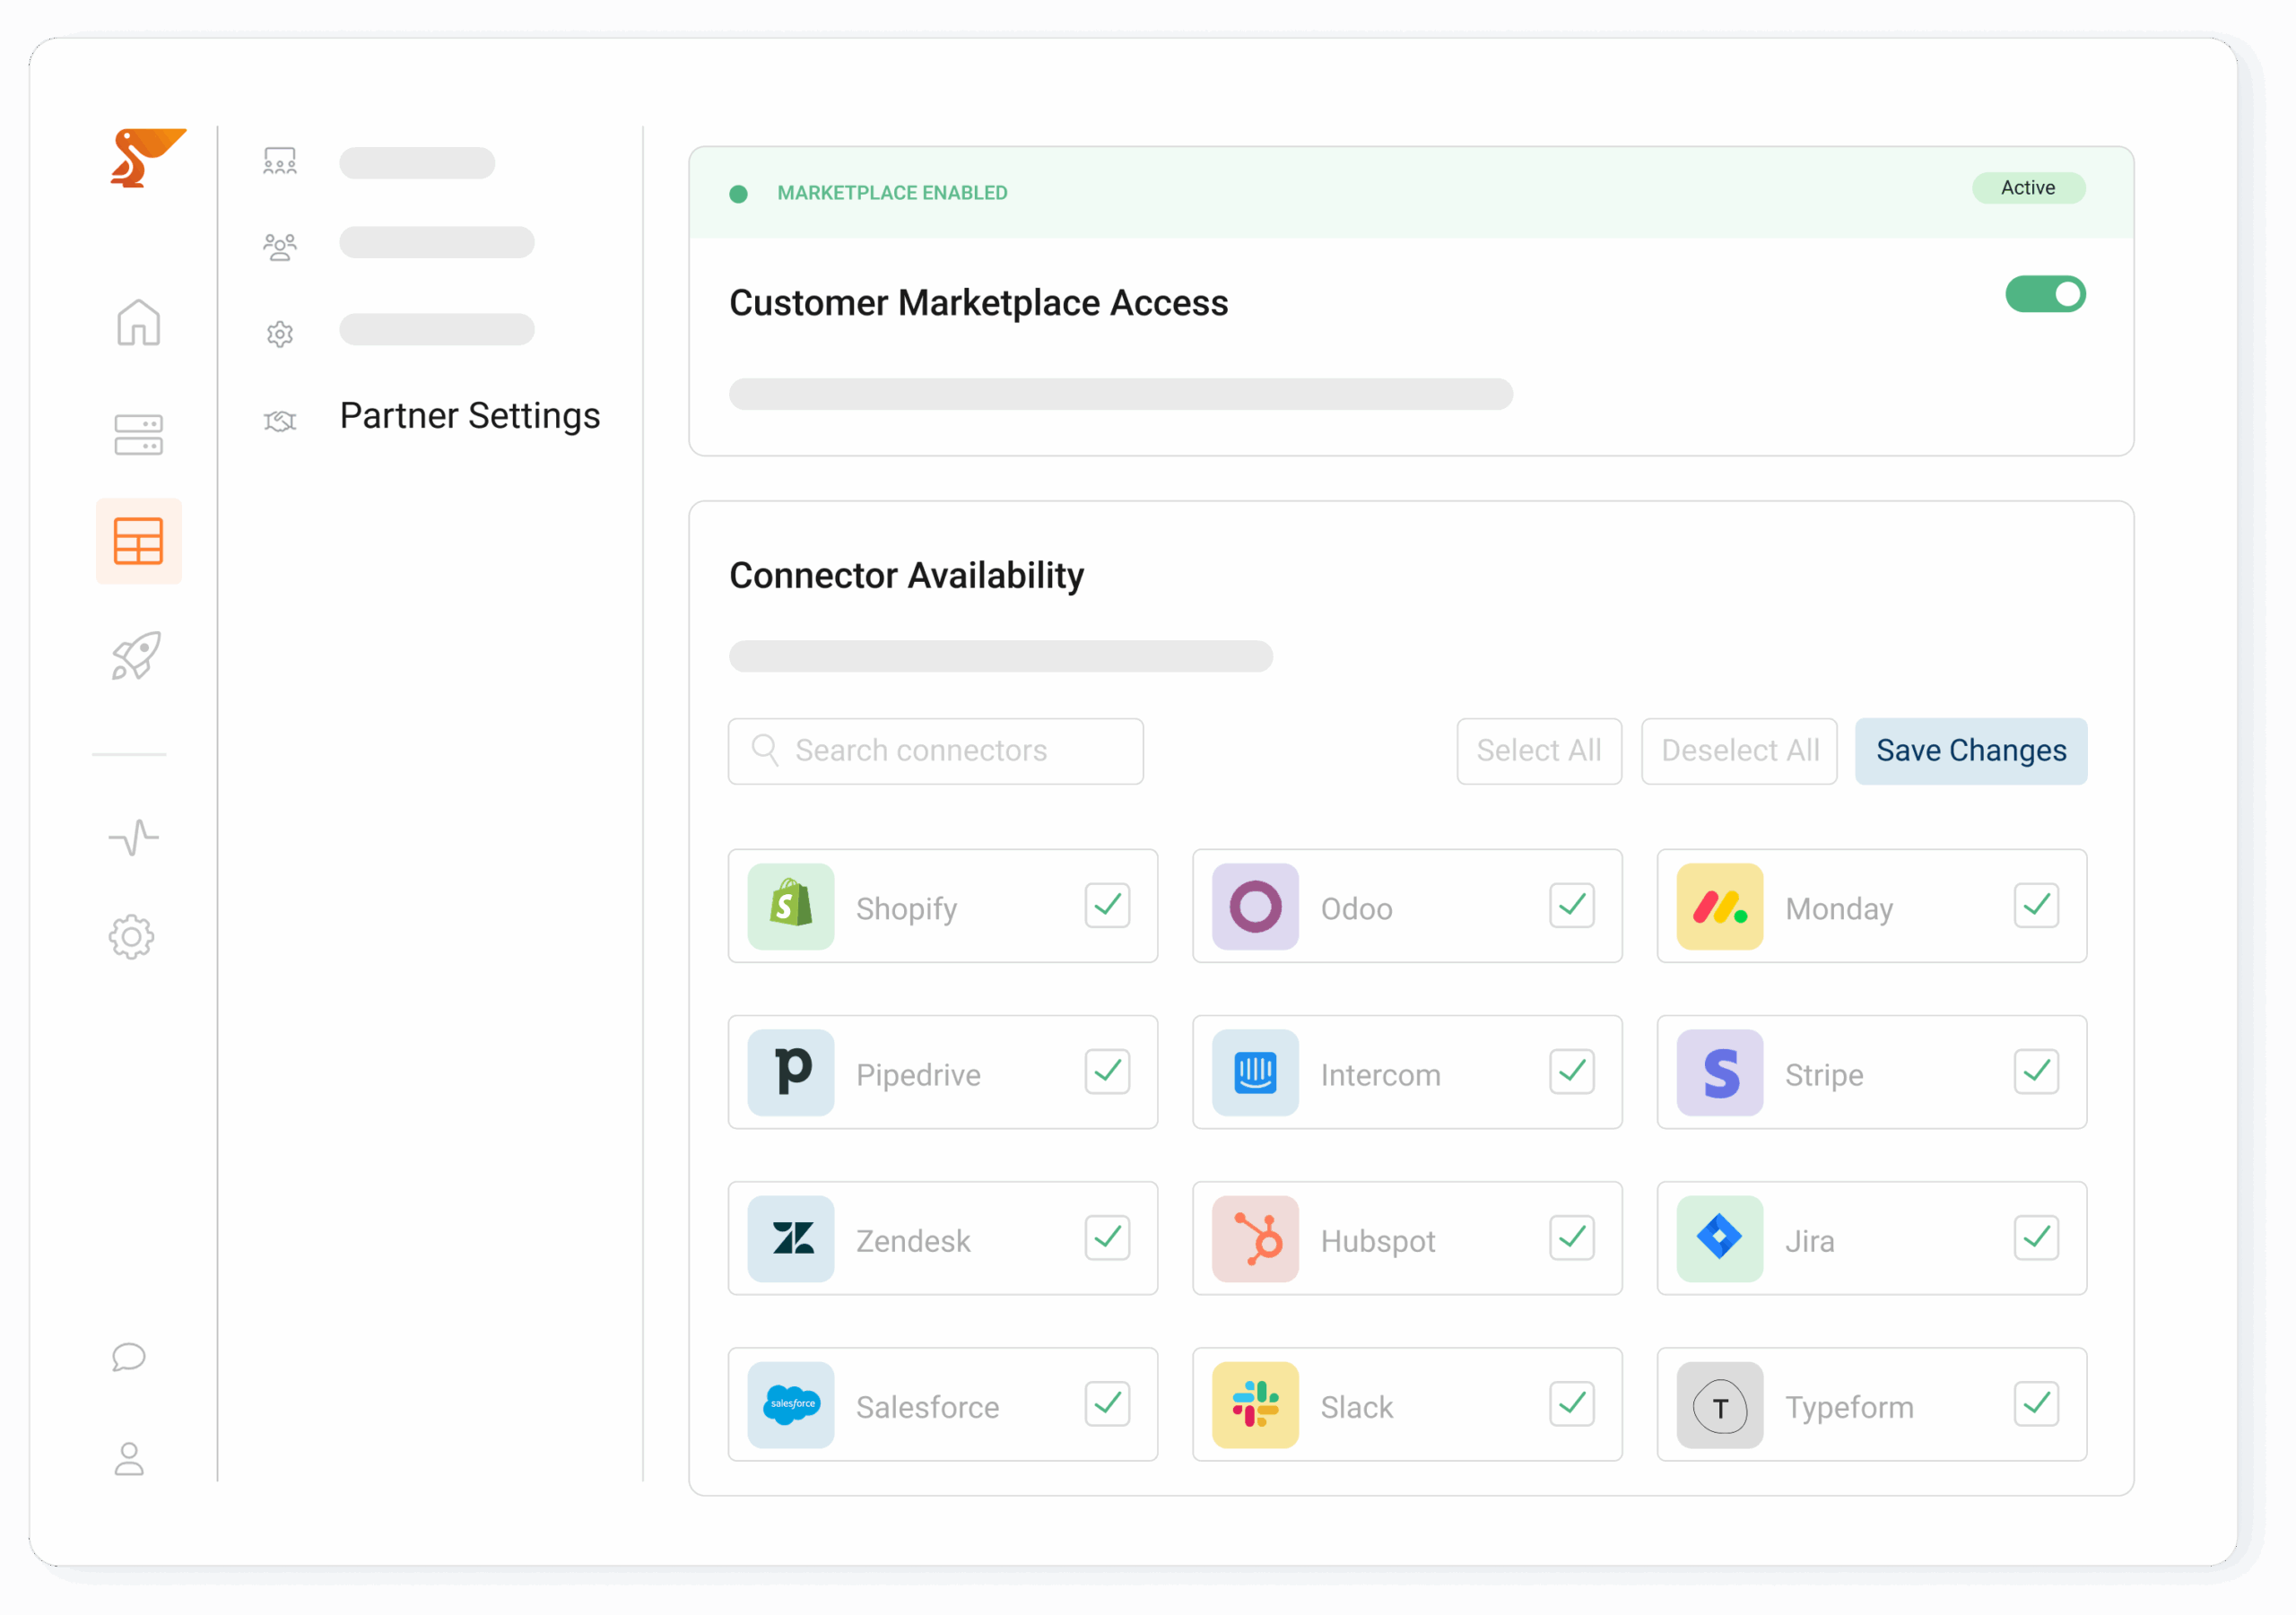Click the Hubspot logo icon

(x=1255, y=1238)
